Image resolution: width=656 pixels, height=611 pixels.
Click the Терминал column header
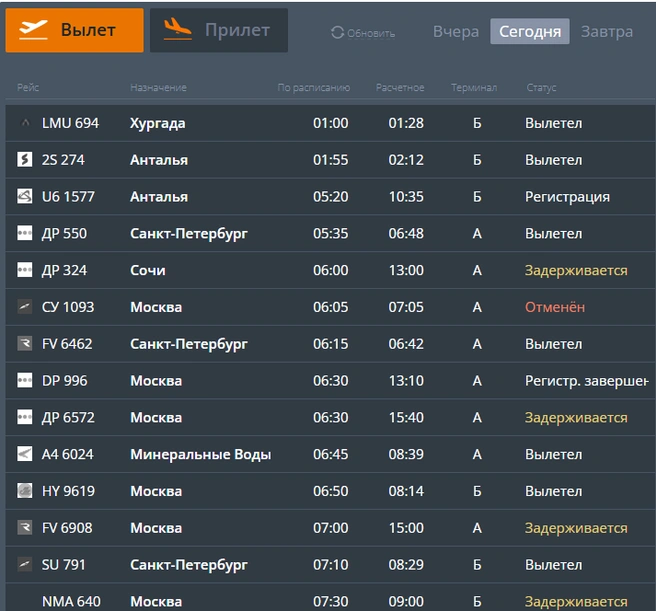click(474, 87)
